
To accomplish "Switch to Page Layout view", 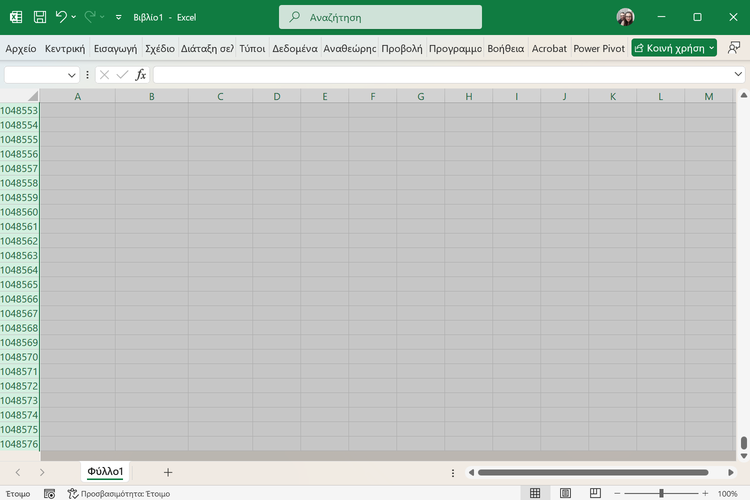I will [x=565, y=493].
